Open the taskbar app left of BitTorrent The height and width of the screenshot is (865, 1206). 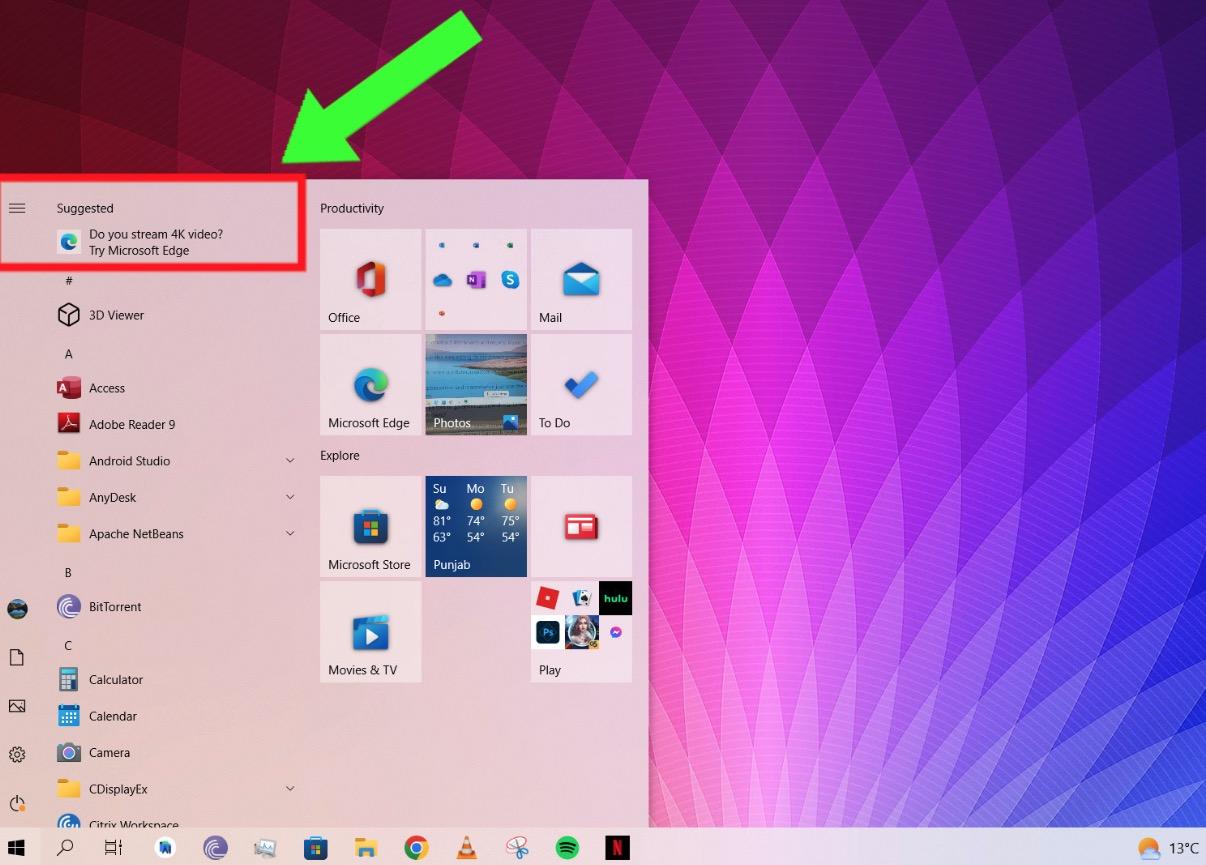pyautogui.click(x=165, y=848)
